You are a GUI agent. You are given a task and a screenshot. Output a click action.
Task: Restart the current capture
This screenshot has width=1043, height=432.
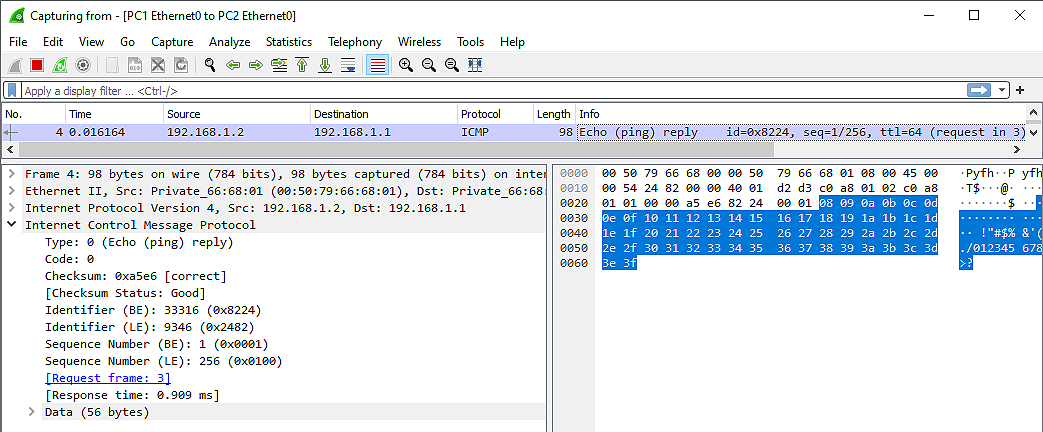[x=60, y=65]
